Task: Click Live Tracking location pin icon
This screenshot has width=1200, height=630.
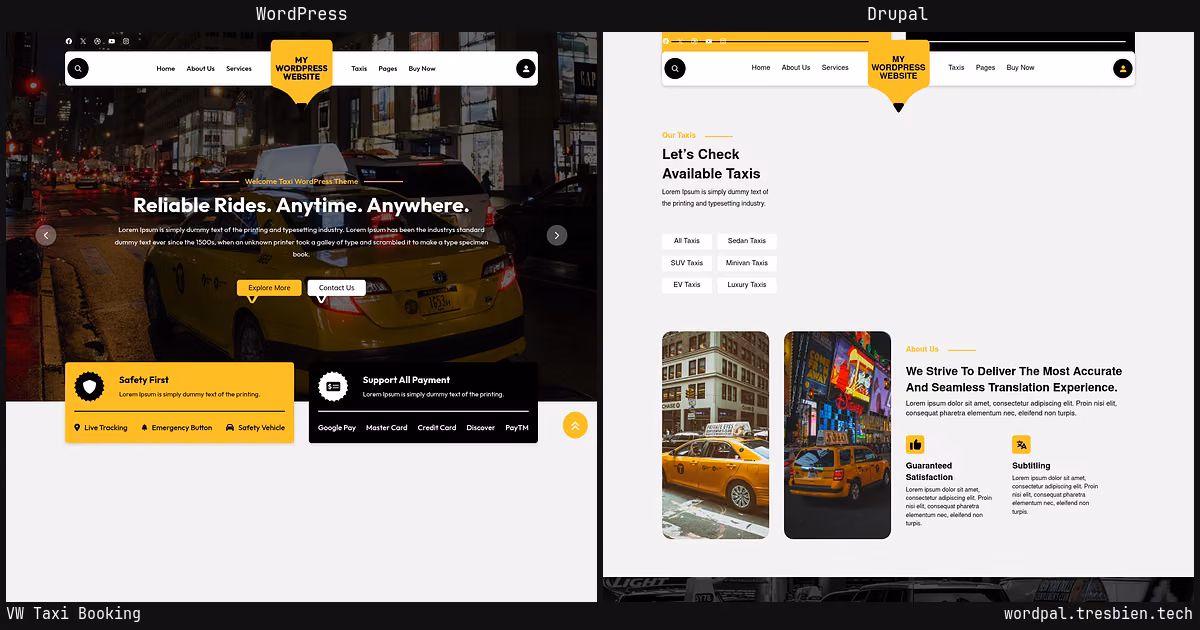Action: (x=77, y=428)
